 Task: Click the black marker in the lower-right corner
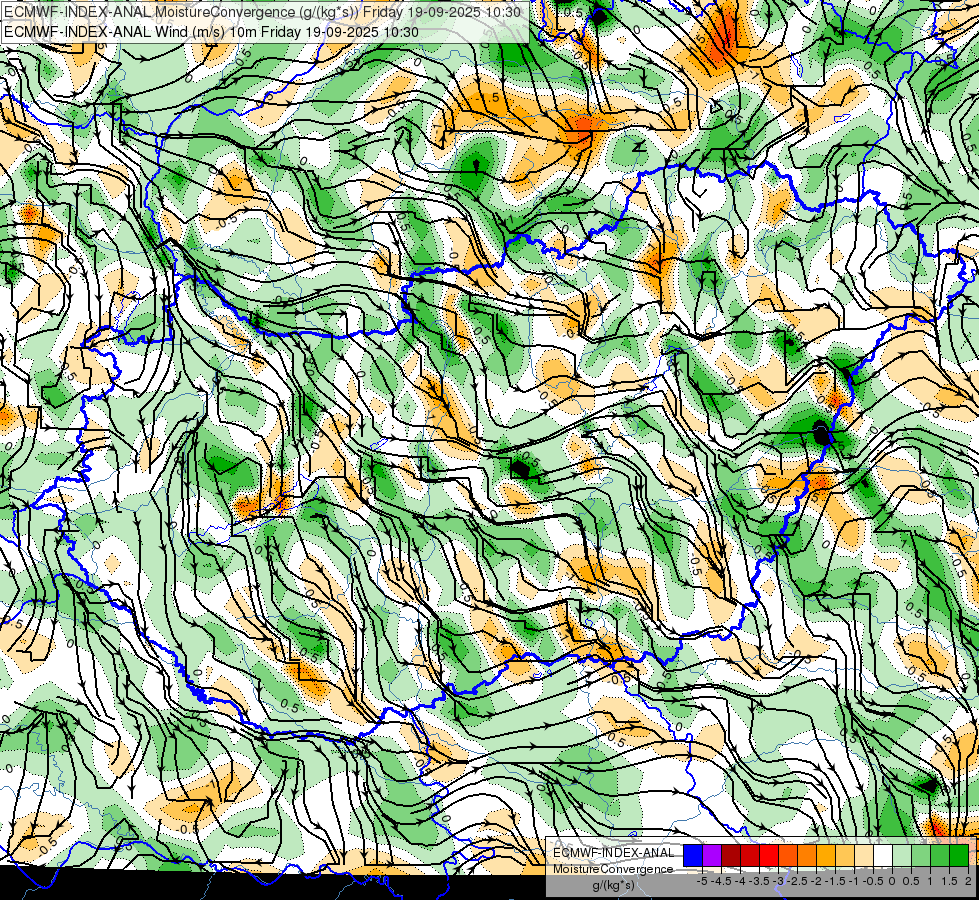tap(929, 786)
